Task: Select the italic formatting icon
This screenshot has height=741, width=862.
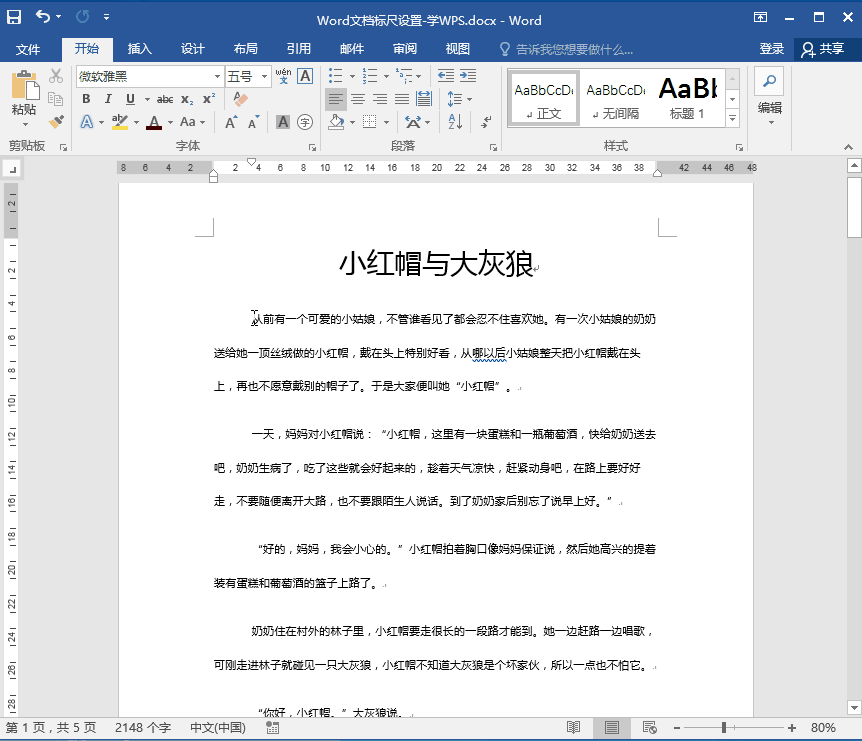Action: [x=108, y=98]
